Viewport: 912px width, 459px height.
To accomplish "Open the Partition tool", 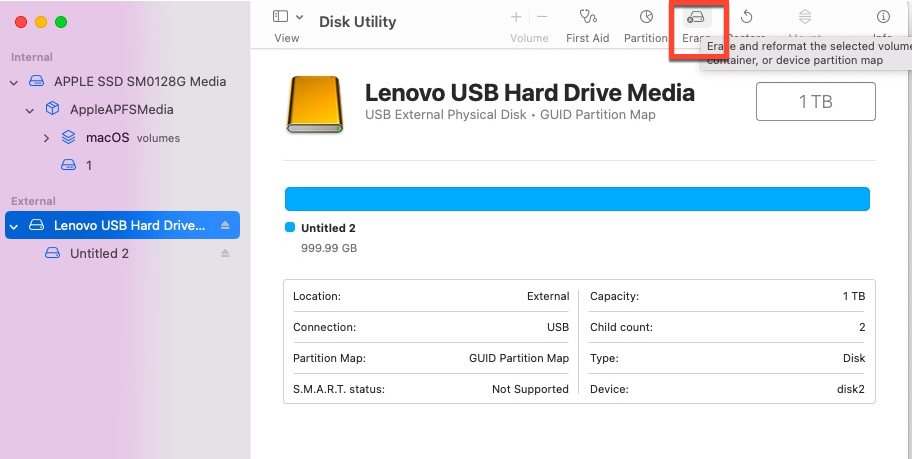I will (646, 26).
